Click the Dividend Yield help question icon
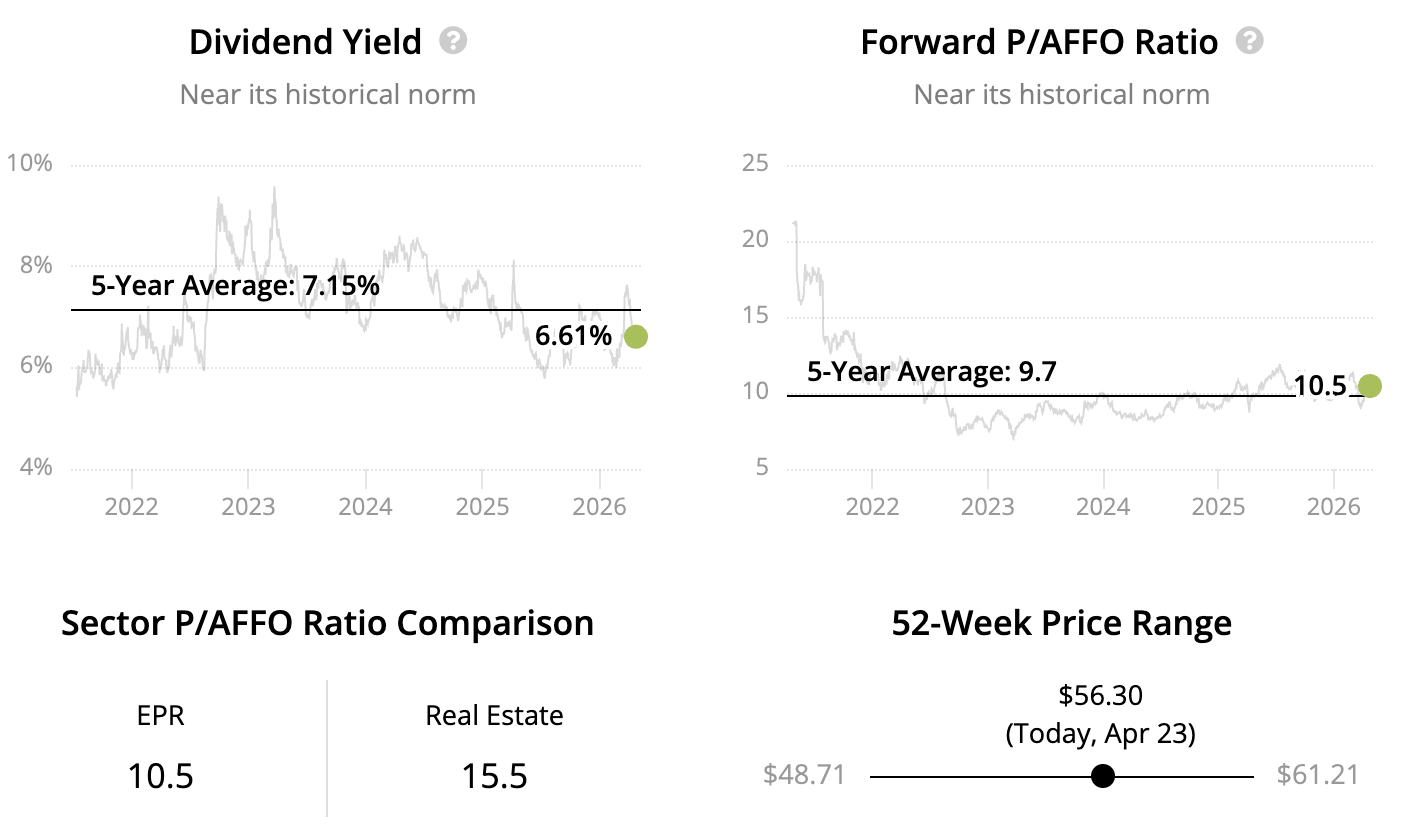Screen dimensions: 1414x830 pos(454,41)
